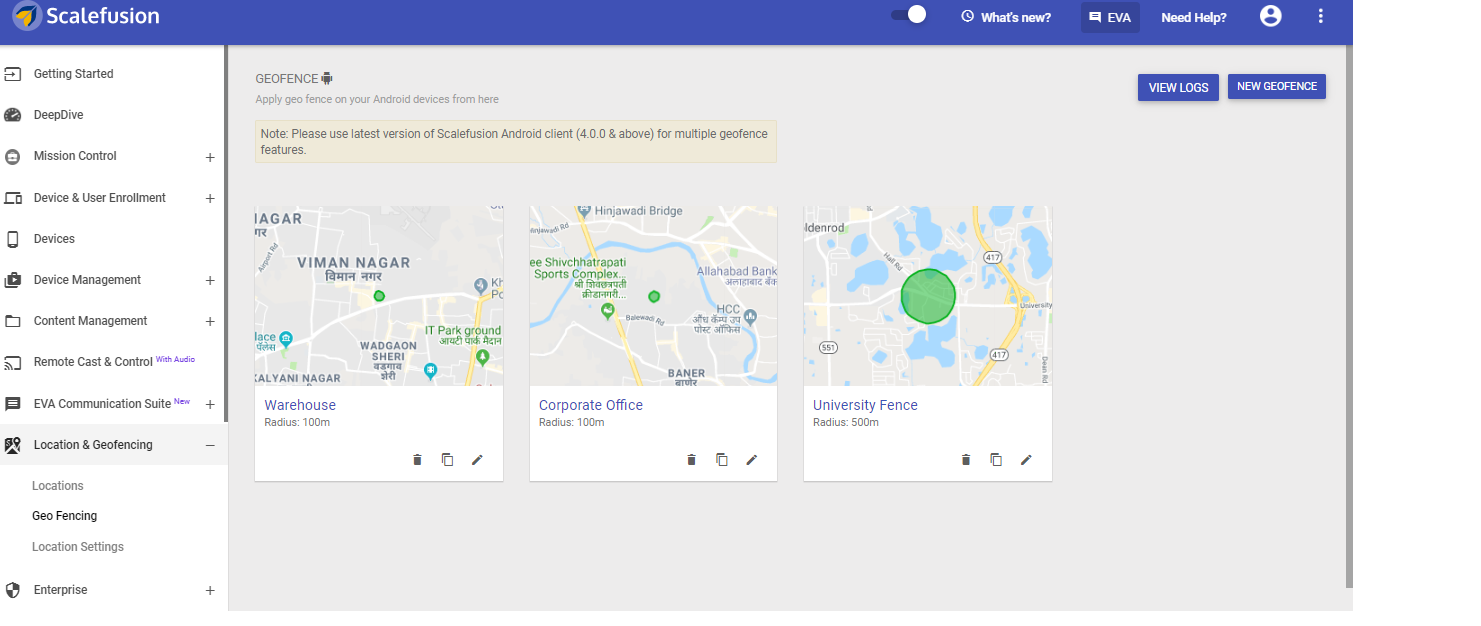The height and width of the screenshot is (626, 1481).
Task: Open the Warehouse title link
Action: pyautogui.click(x=300, y=405)
